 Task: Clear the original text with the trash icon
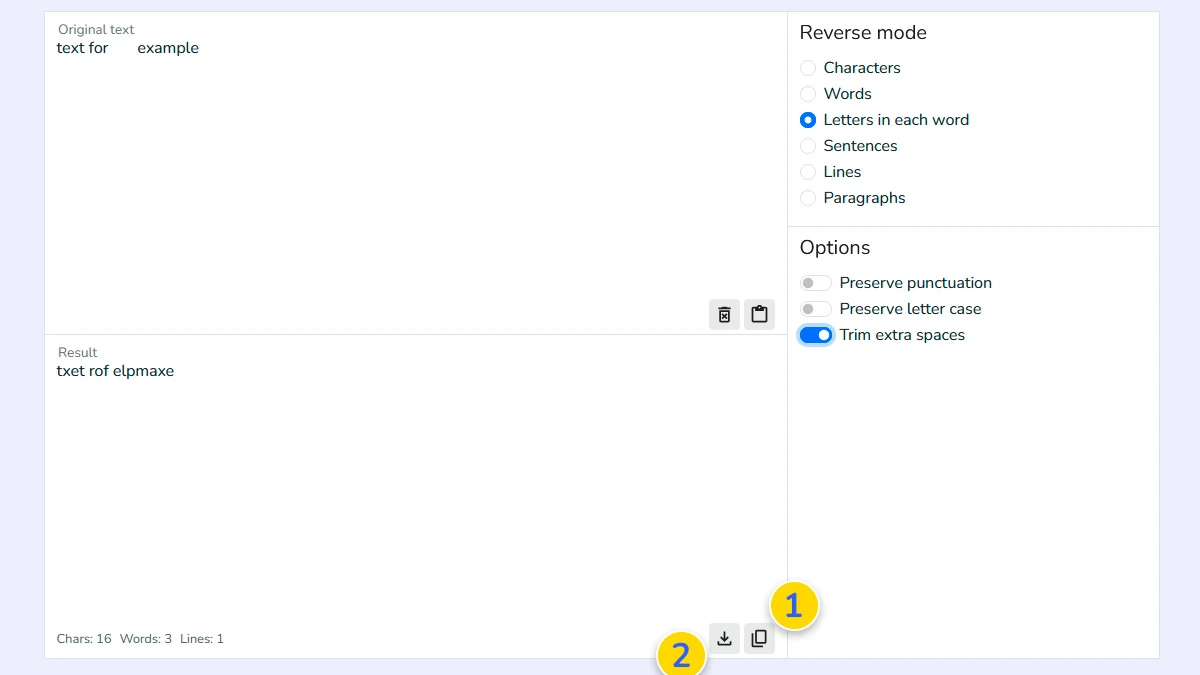point(724,314)
